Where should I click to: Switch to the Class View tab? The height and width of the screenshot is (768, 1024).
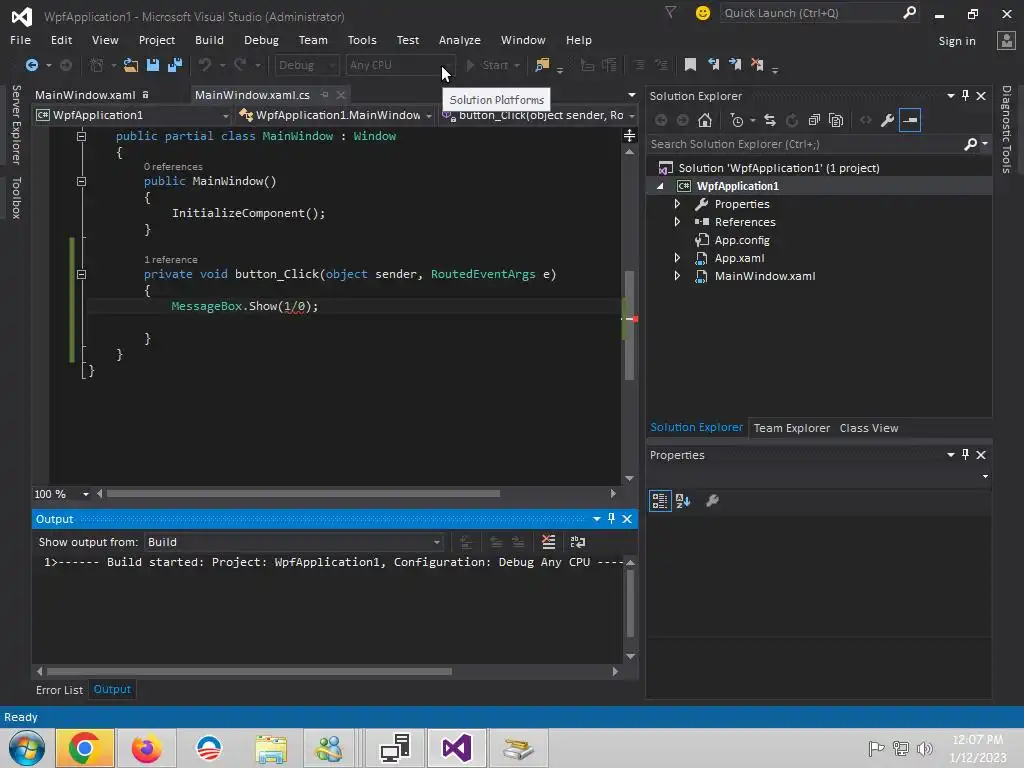point(869,428)
